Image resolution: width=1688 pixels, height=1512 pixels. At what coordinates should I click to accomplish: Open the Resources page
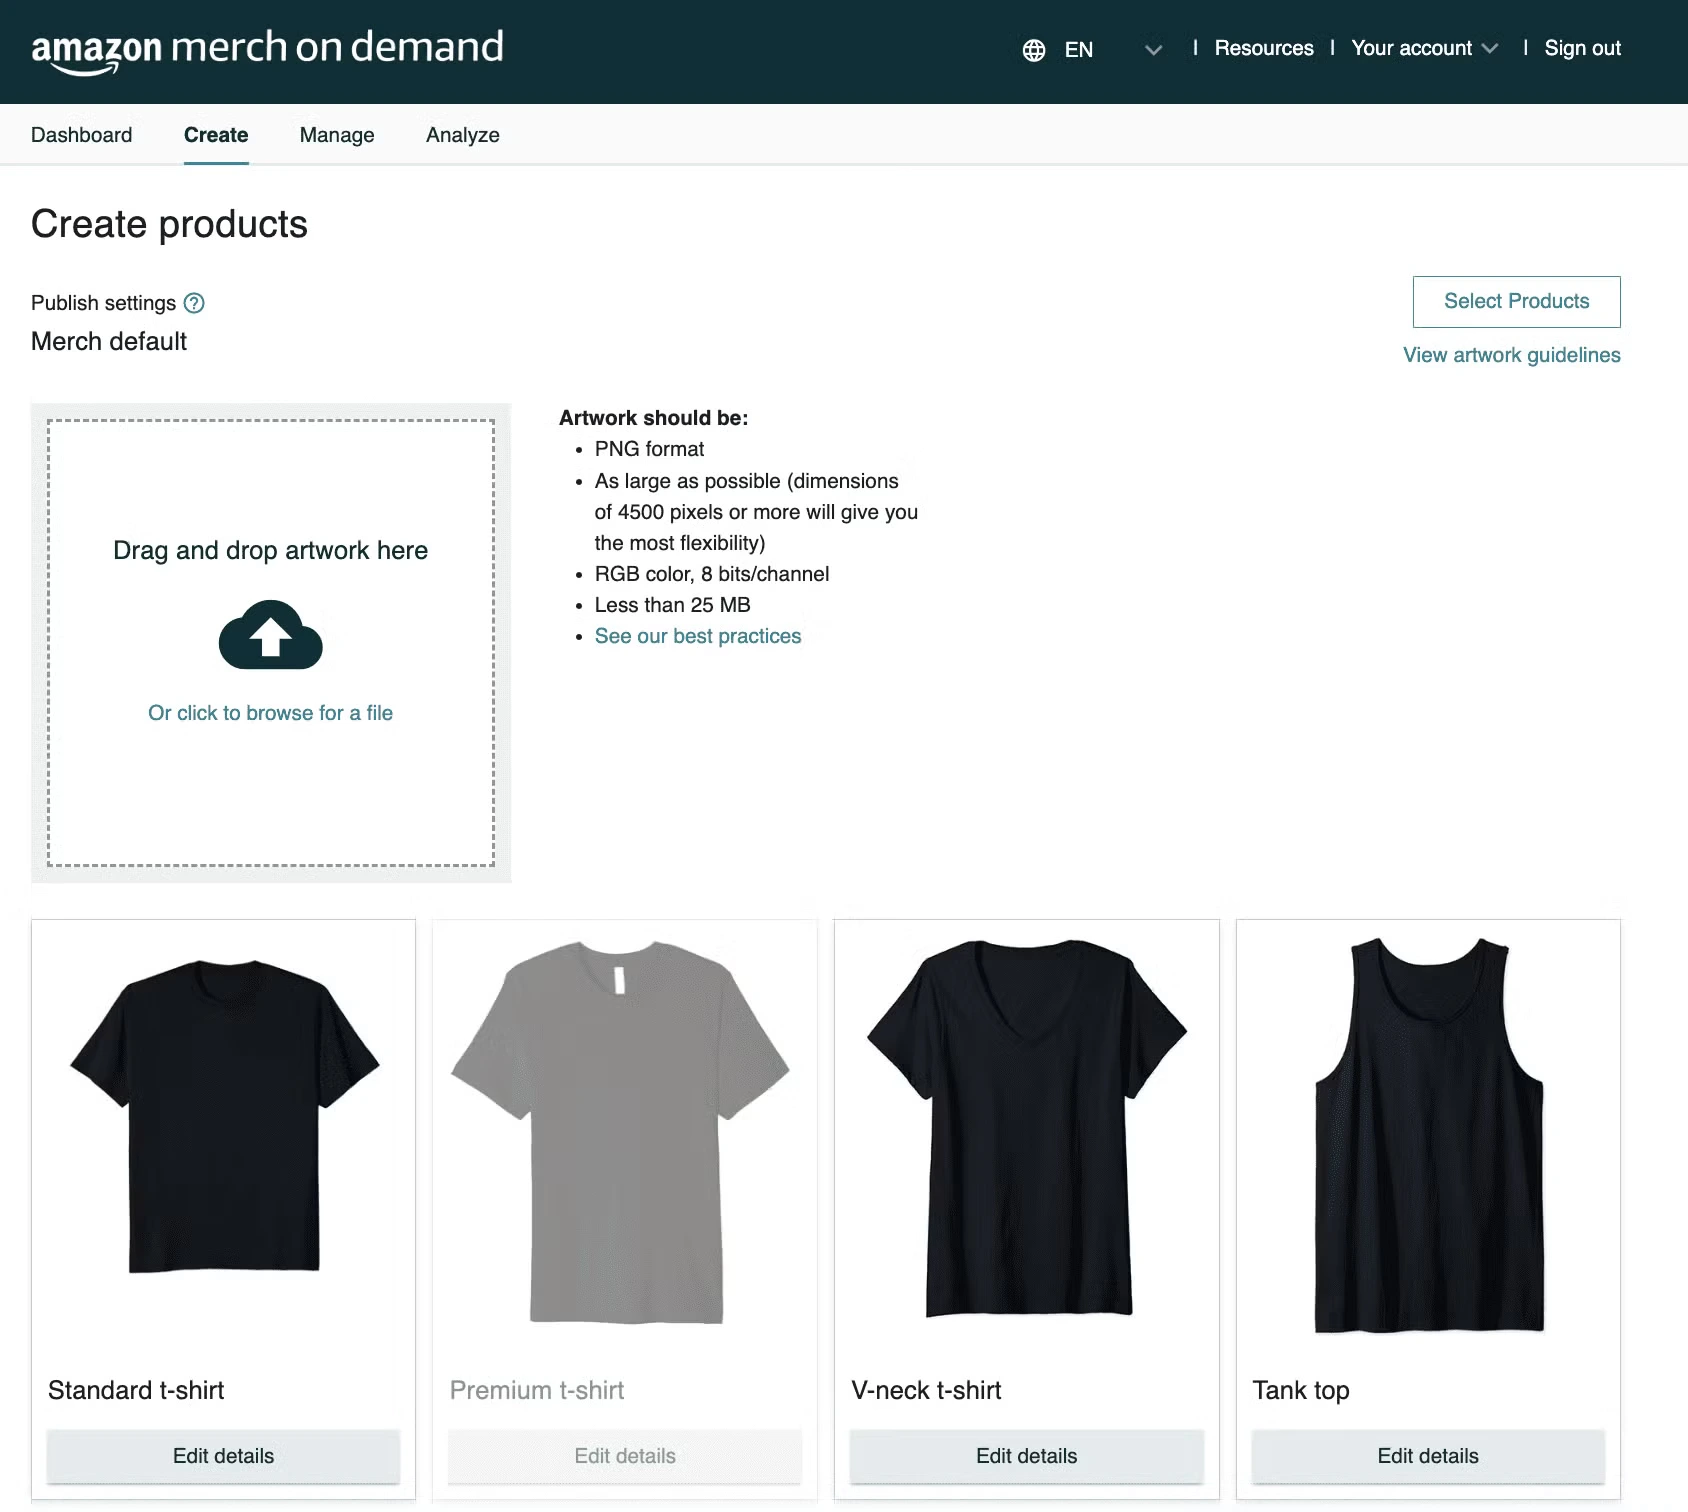pos(1263,47)
